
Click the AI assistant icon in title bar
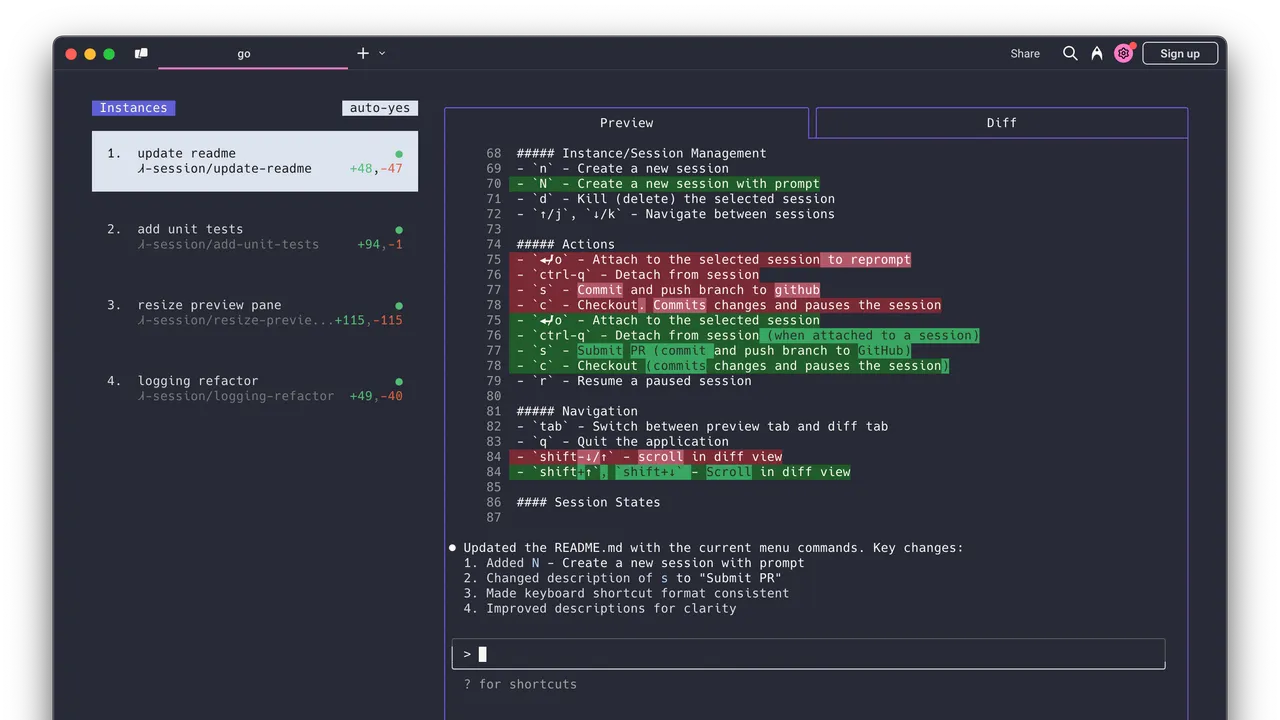pos(1097,53)
